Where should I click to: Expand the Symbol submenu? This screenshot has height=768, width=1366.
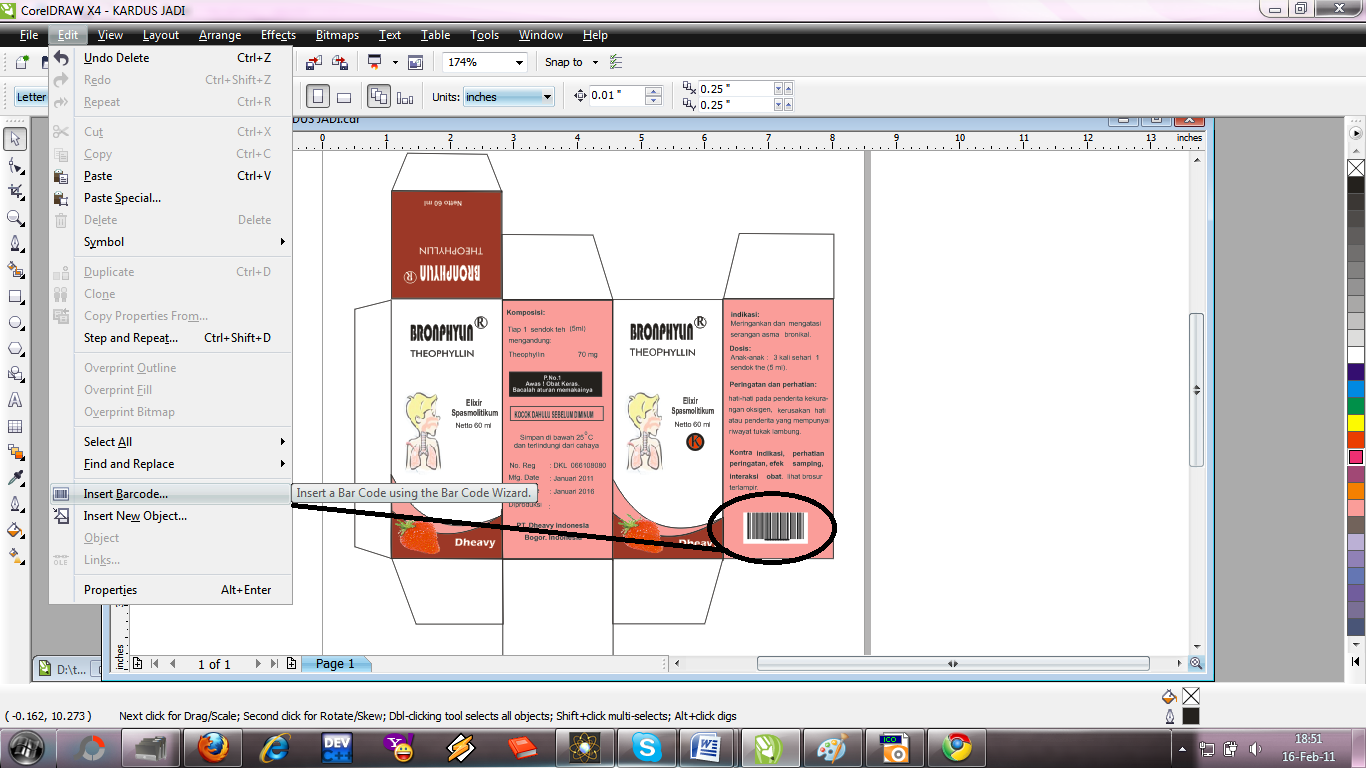pyautogui.click(x=283, y=242)
